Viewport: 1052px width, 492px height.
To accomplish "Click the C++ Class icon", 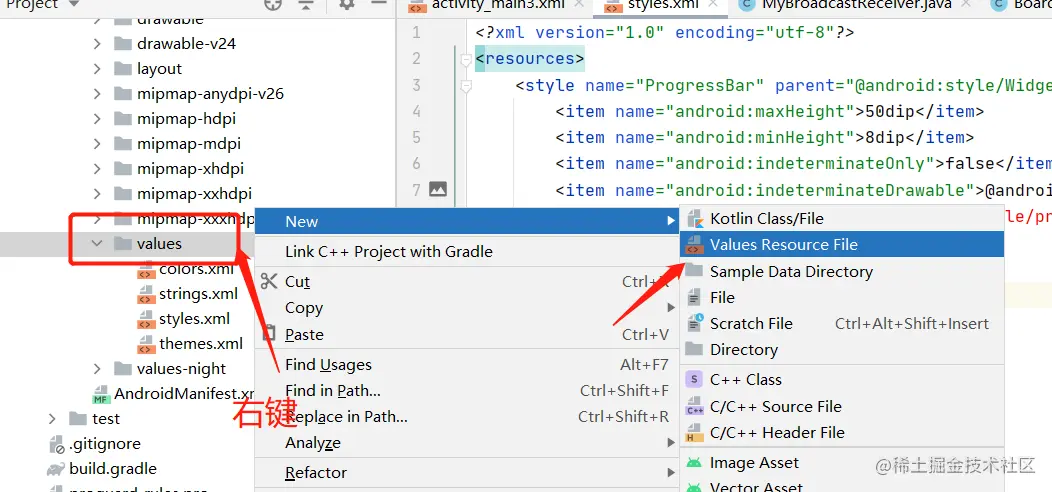I will 694,379.
